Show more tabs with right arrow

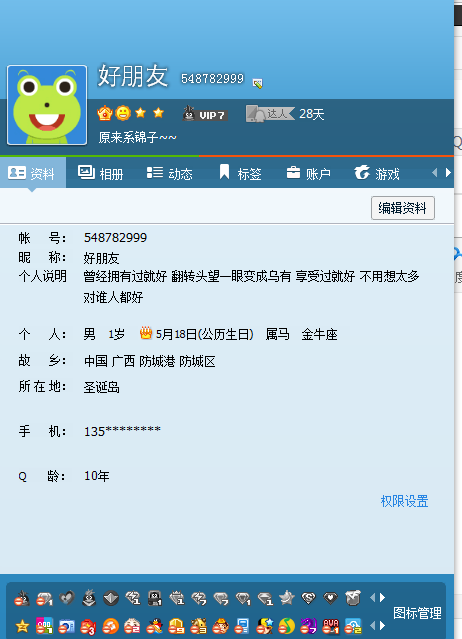(x=448, y=173)
